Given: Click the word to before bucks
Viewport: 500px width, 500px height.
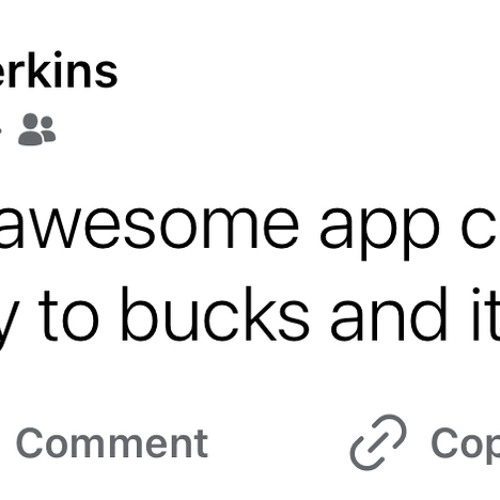Looking at the screenshot, I should click(x=69, y=316).
